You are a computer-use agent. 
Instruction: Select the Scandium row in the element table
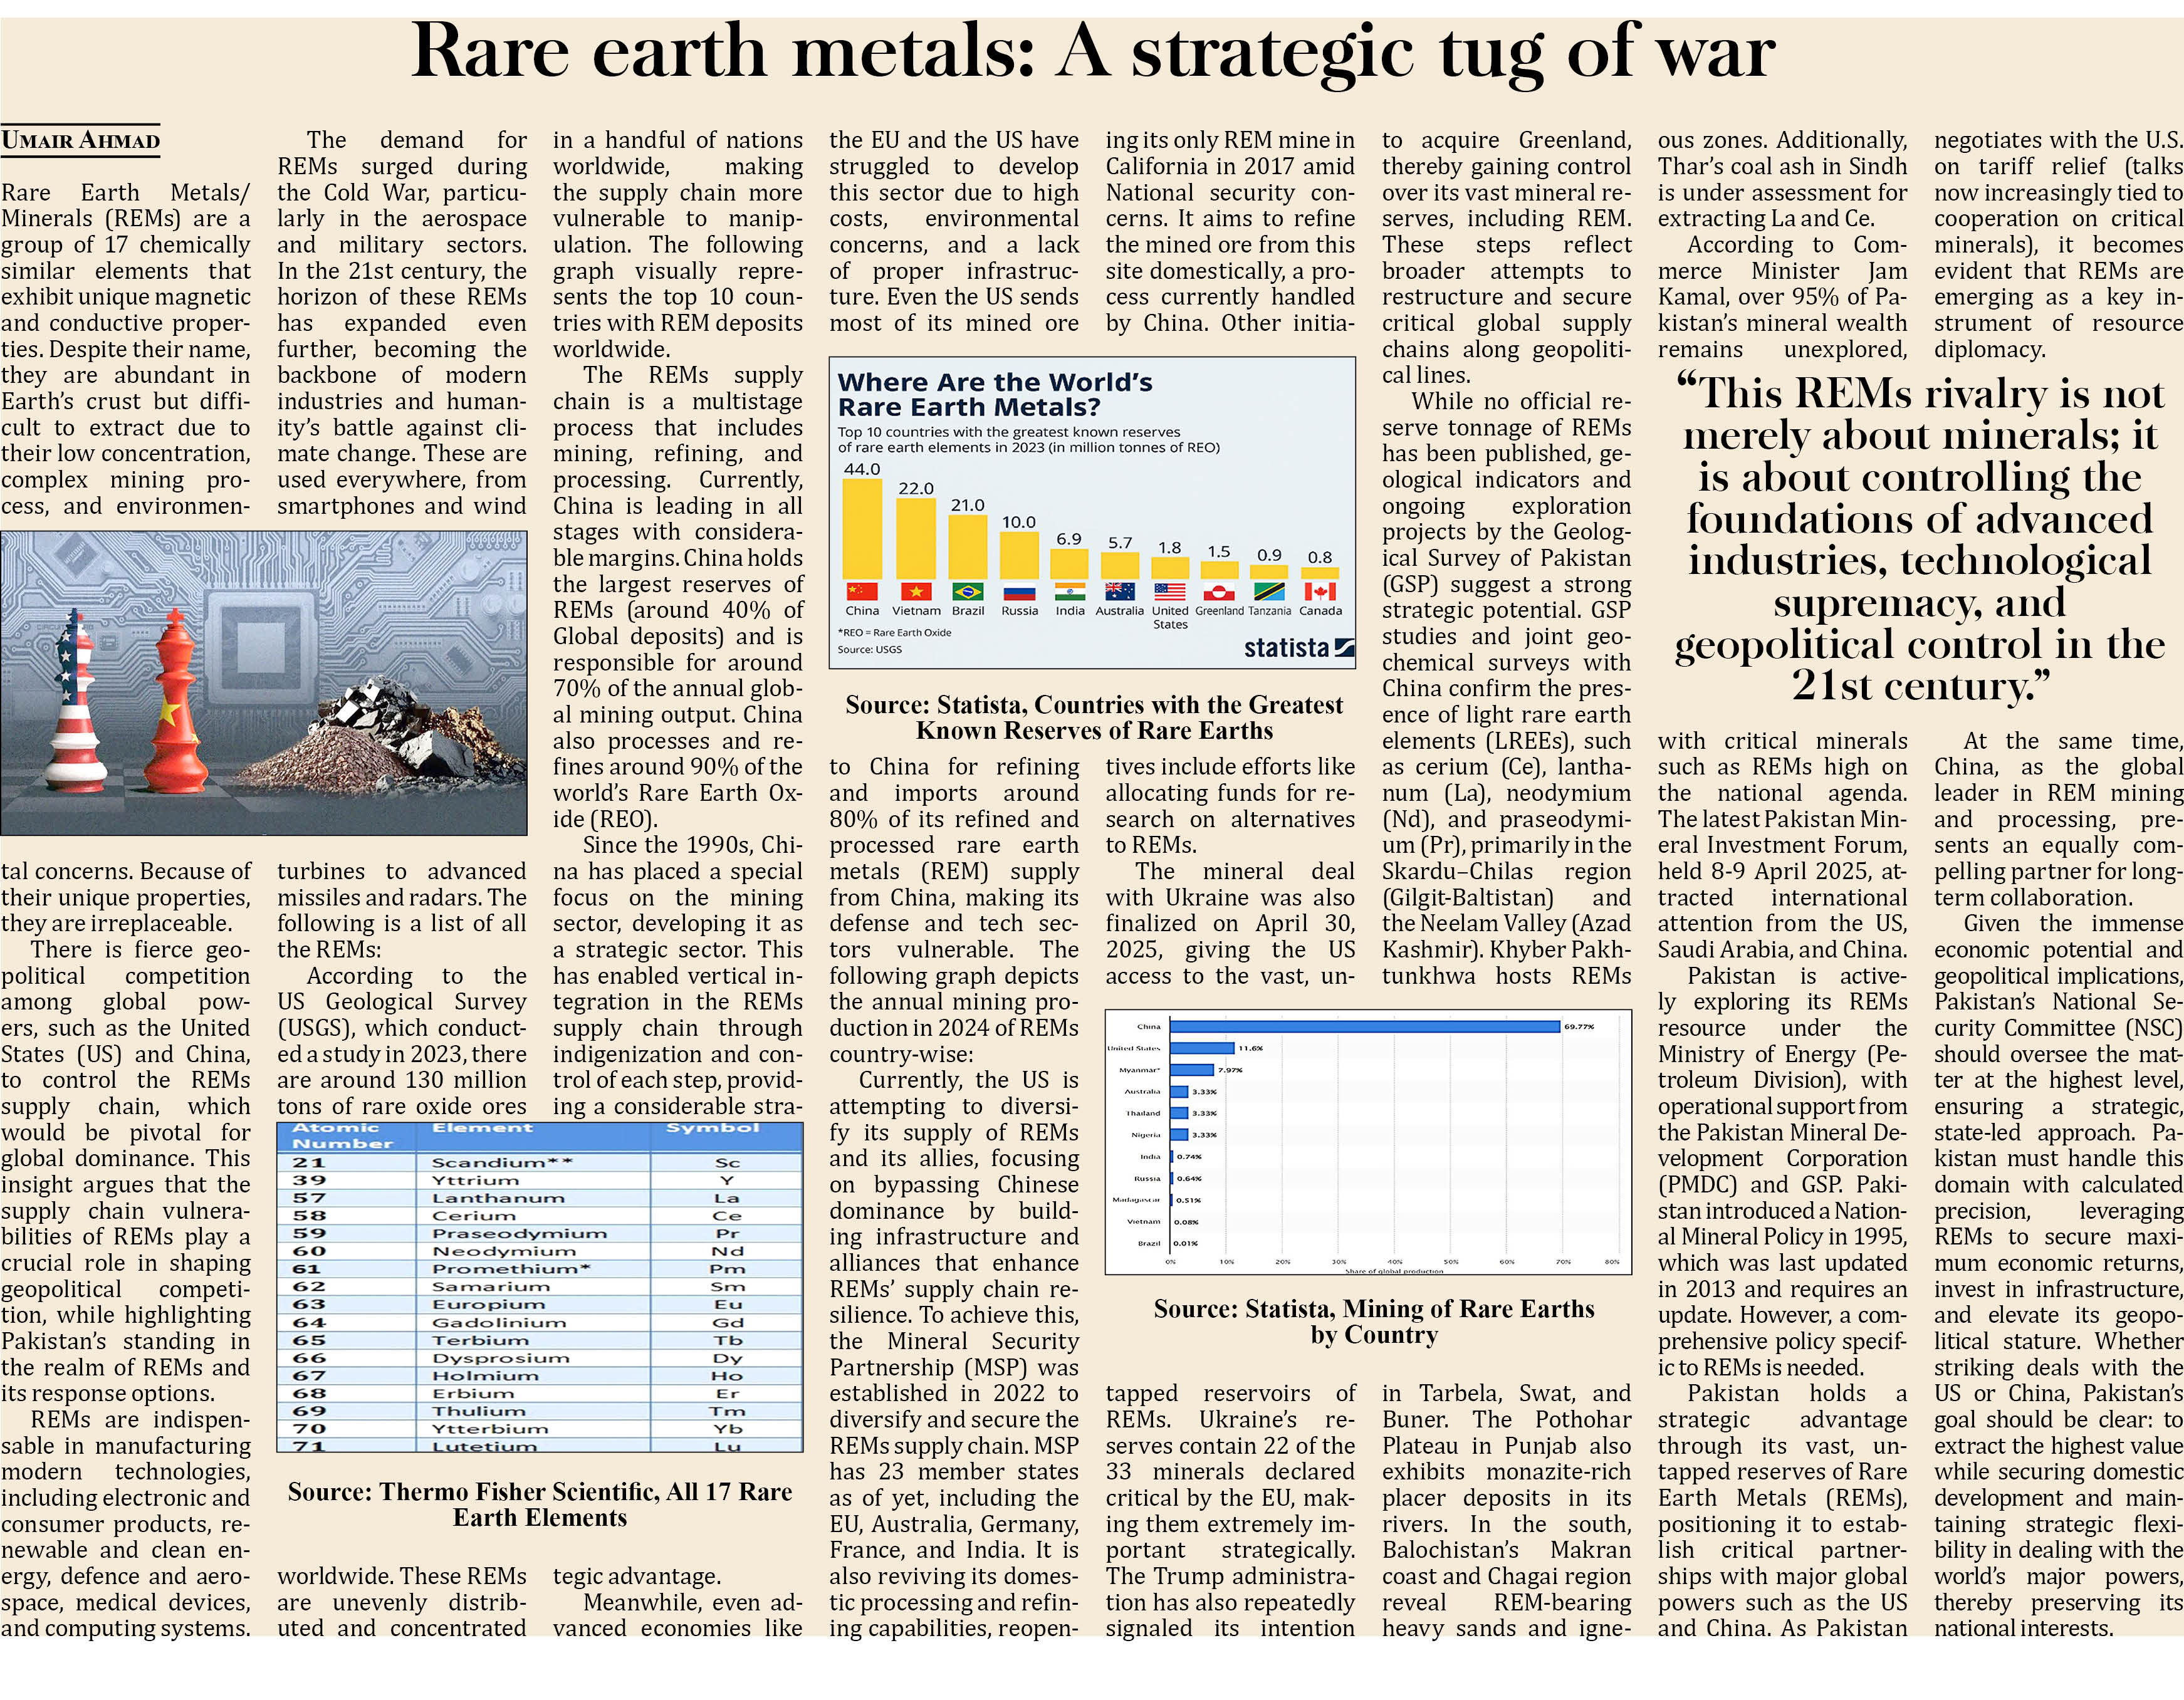[540, 1162]
